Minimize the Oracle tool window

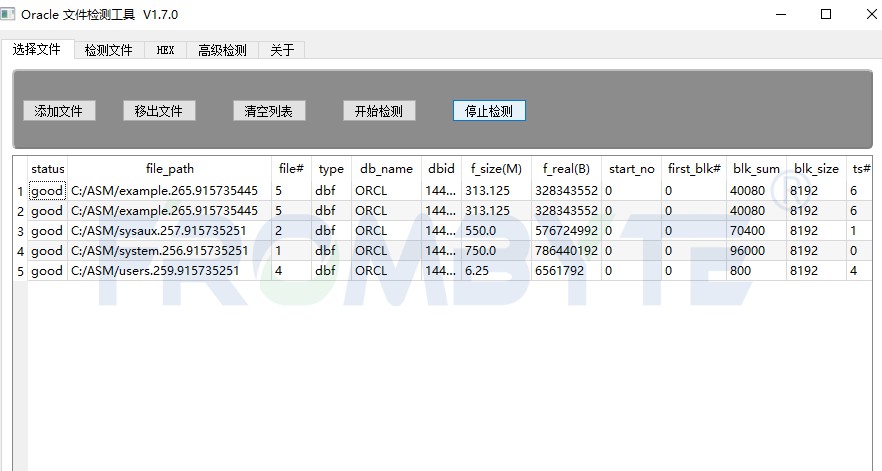tap(781, 14)
